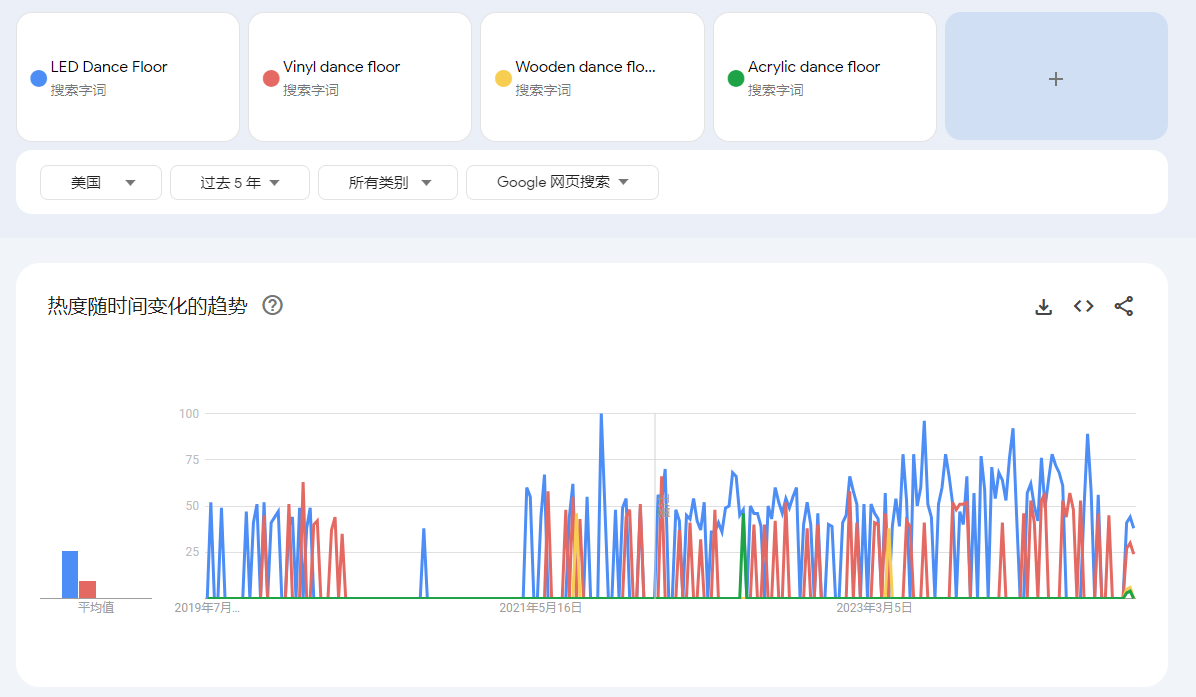Open the 过去 5 年 time range dropdown

(x=239, y=183)
